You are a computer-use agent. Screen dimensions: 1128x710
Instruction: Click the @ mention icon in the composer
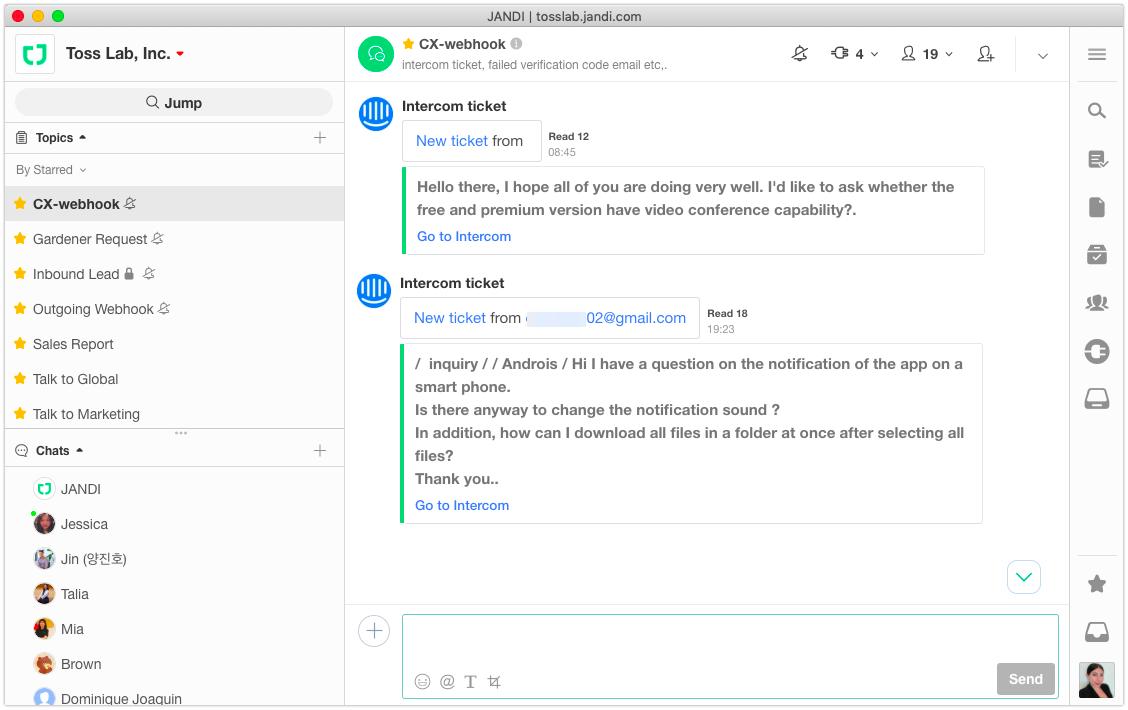pyautogui.click(x=447, y=681)
